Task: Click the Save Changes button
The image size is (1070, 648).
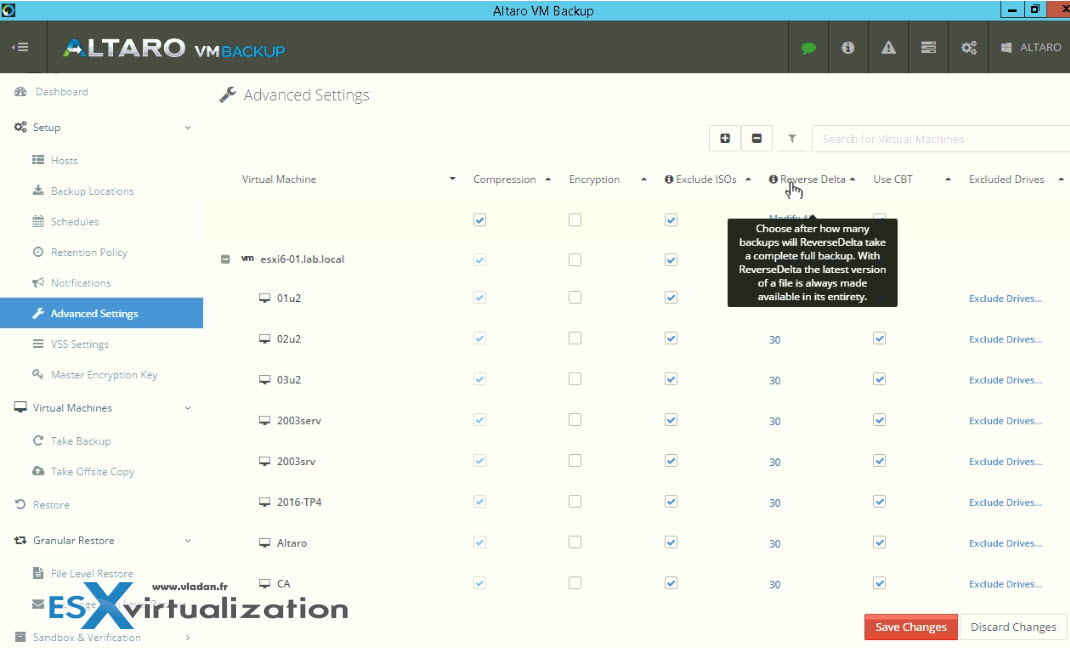Action: 910,627
